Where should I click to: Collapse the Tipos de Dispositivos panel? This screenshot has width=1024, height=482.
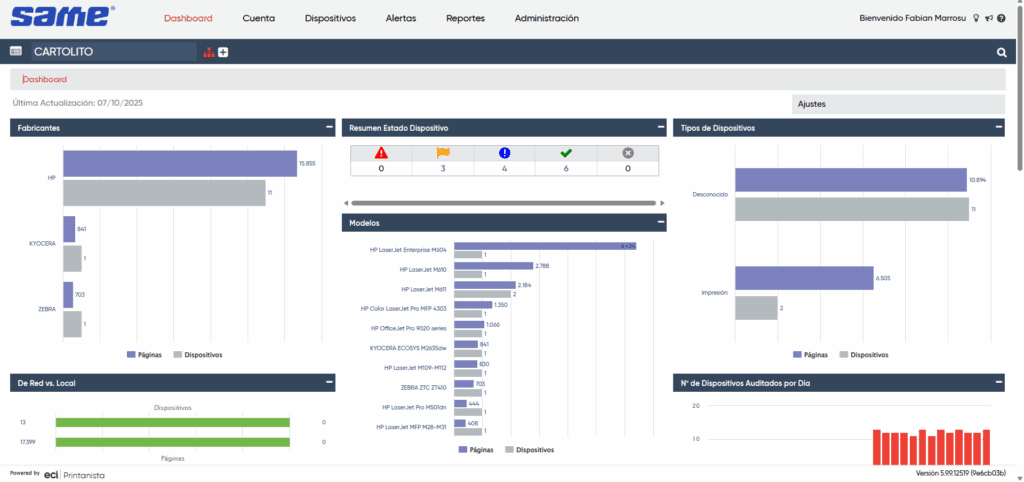pos(998,127)
